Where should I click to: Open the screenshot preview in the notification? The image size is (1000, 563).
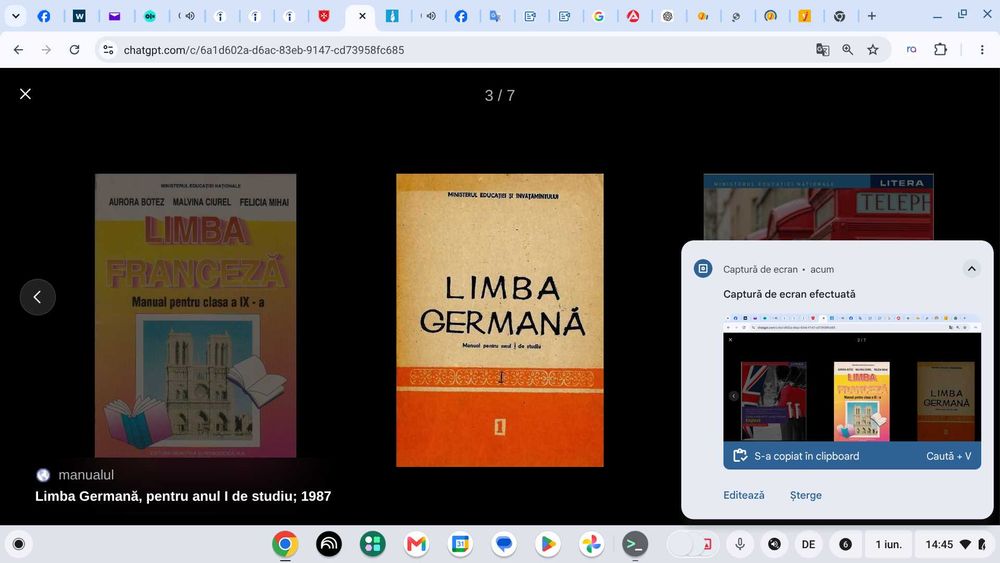tap(852, 377)
